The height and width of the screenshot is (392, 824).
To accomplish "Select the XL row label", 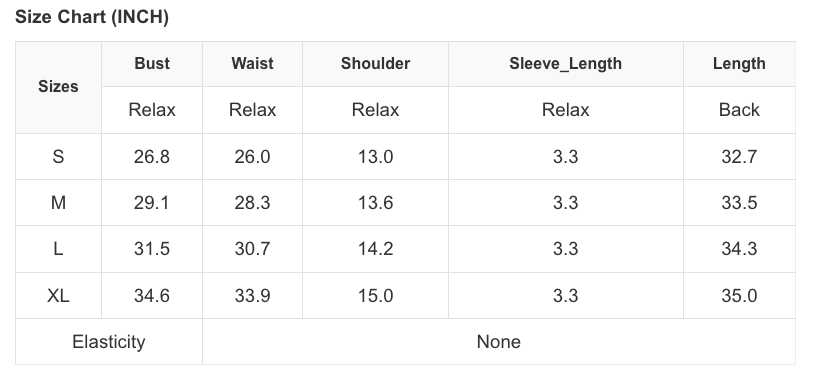I will 58,296.
